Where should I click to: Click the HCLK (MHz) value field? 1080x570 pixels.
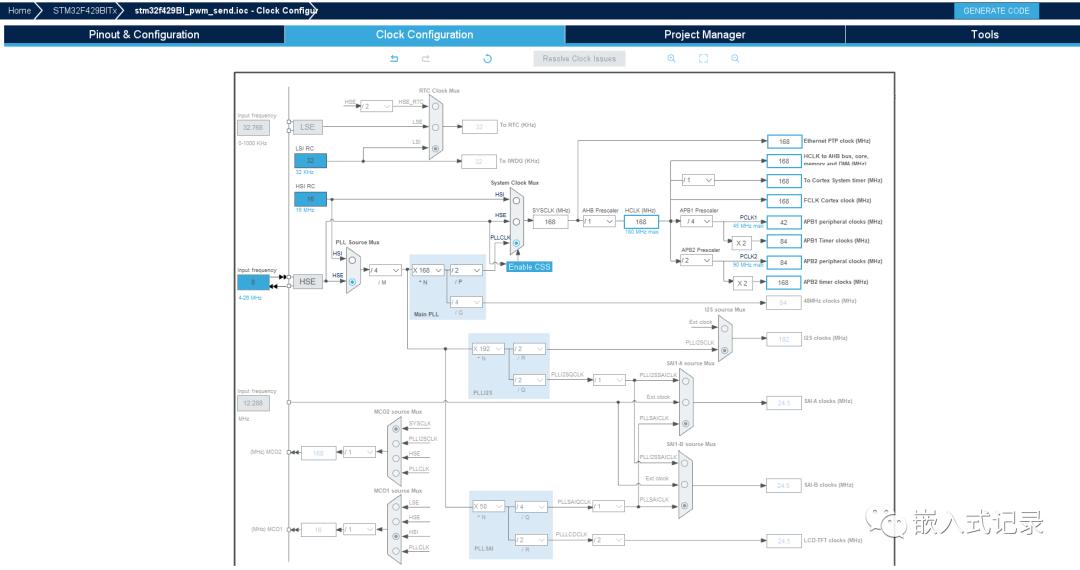click(x=641, y=222)
